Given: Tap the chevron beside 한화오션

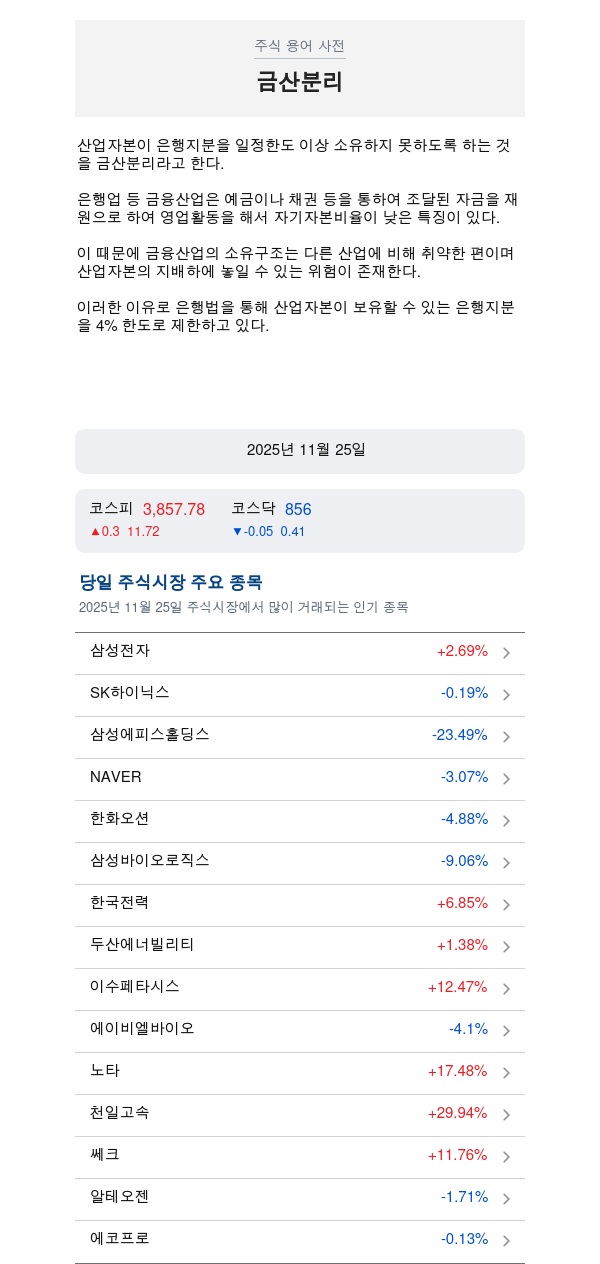Looking at the screenshot, I should 506,821.
